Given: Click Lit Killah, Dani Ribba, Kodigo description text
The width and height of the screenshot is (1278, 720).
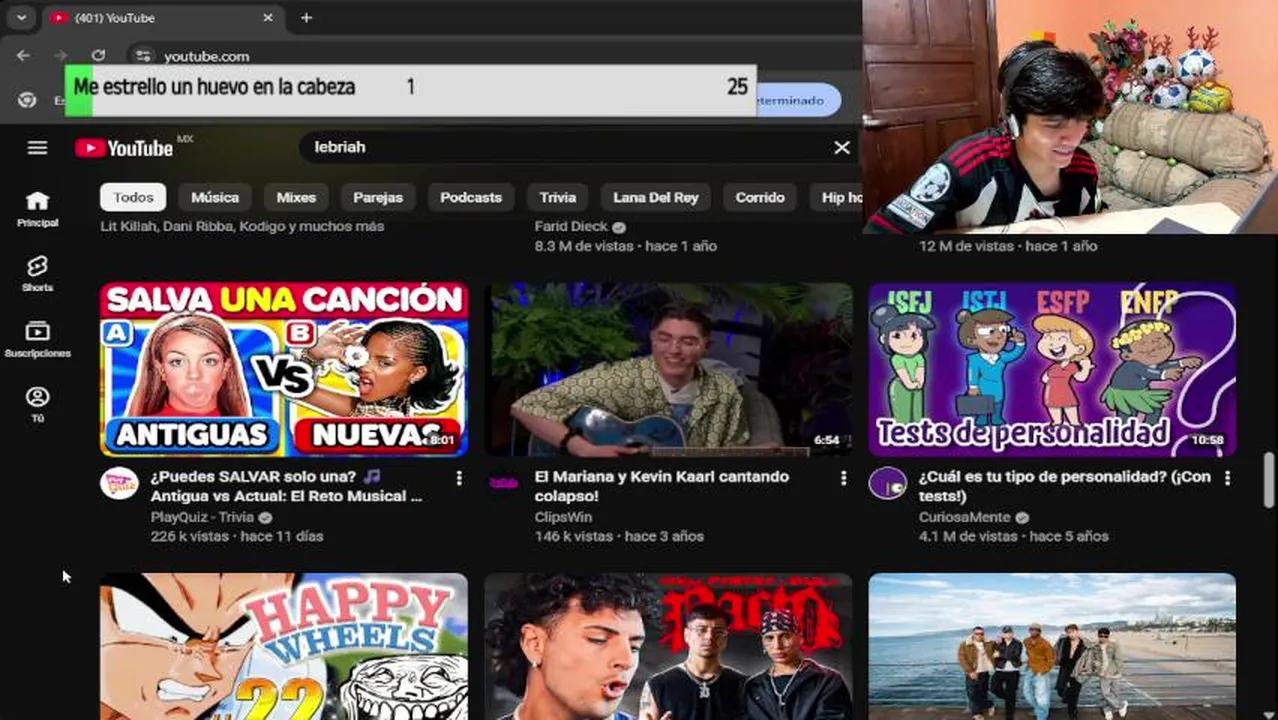Looking at the screenshot, I should pos(242,227).
